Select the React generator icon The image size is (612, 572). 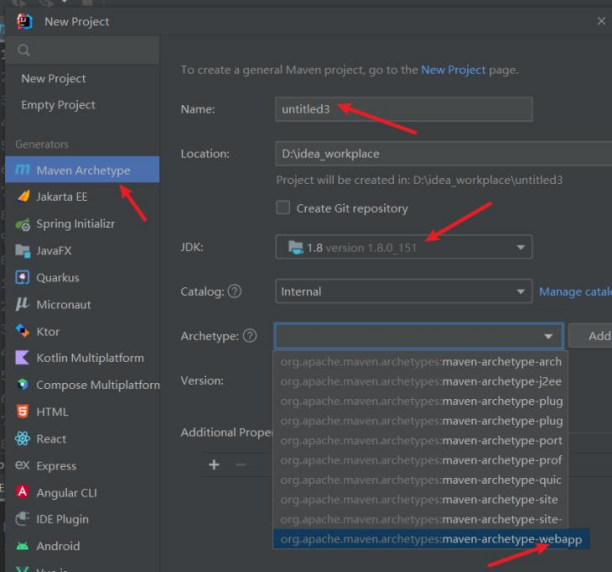[23, 439]
